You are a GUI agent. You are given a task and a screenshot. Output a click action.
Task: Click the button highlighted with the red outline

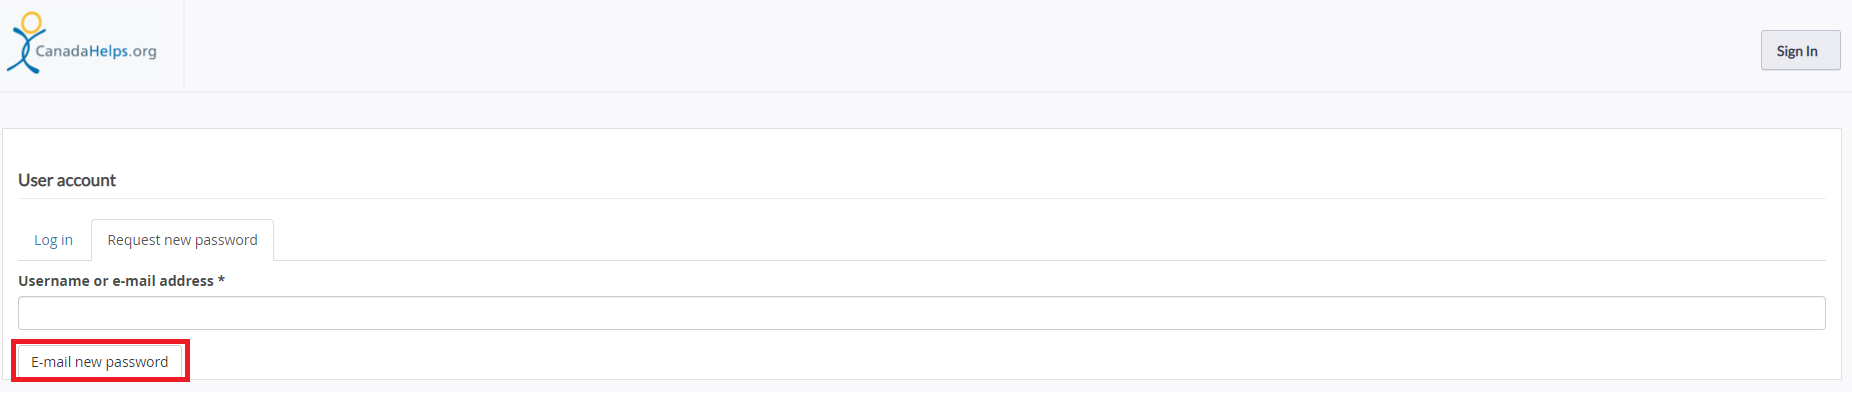100,361
